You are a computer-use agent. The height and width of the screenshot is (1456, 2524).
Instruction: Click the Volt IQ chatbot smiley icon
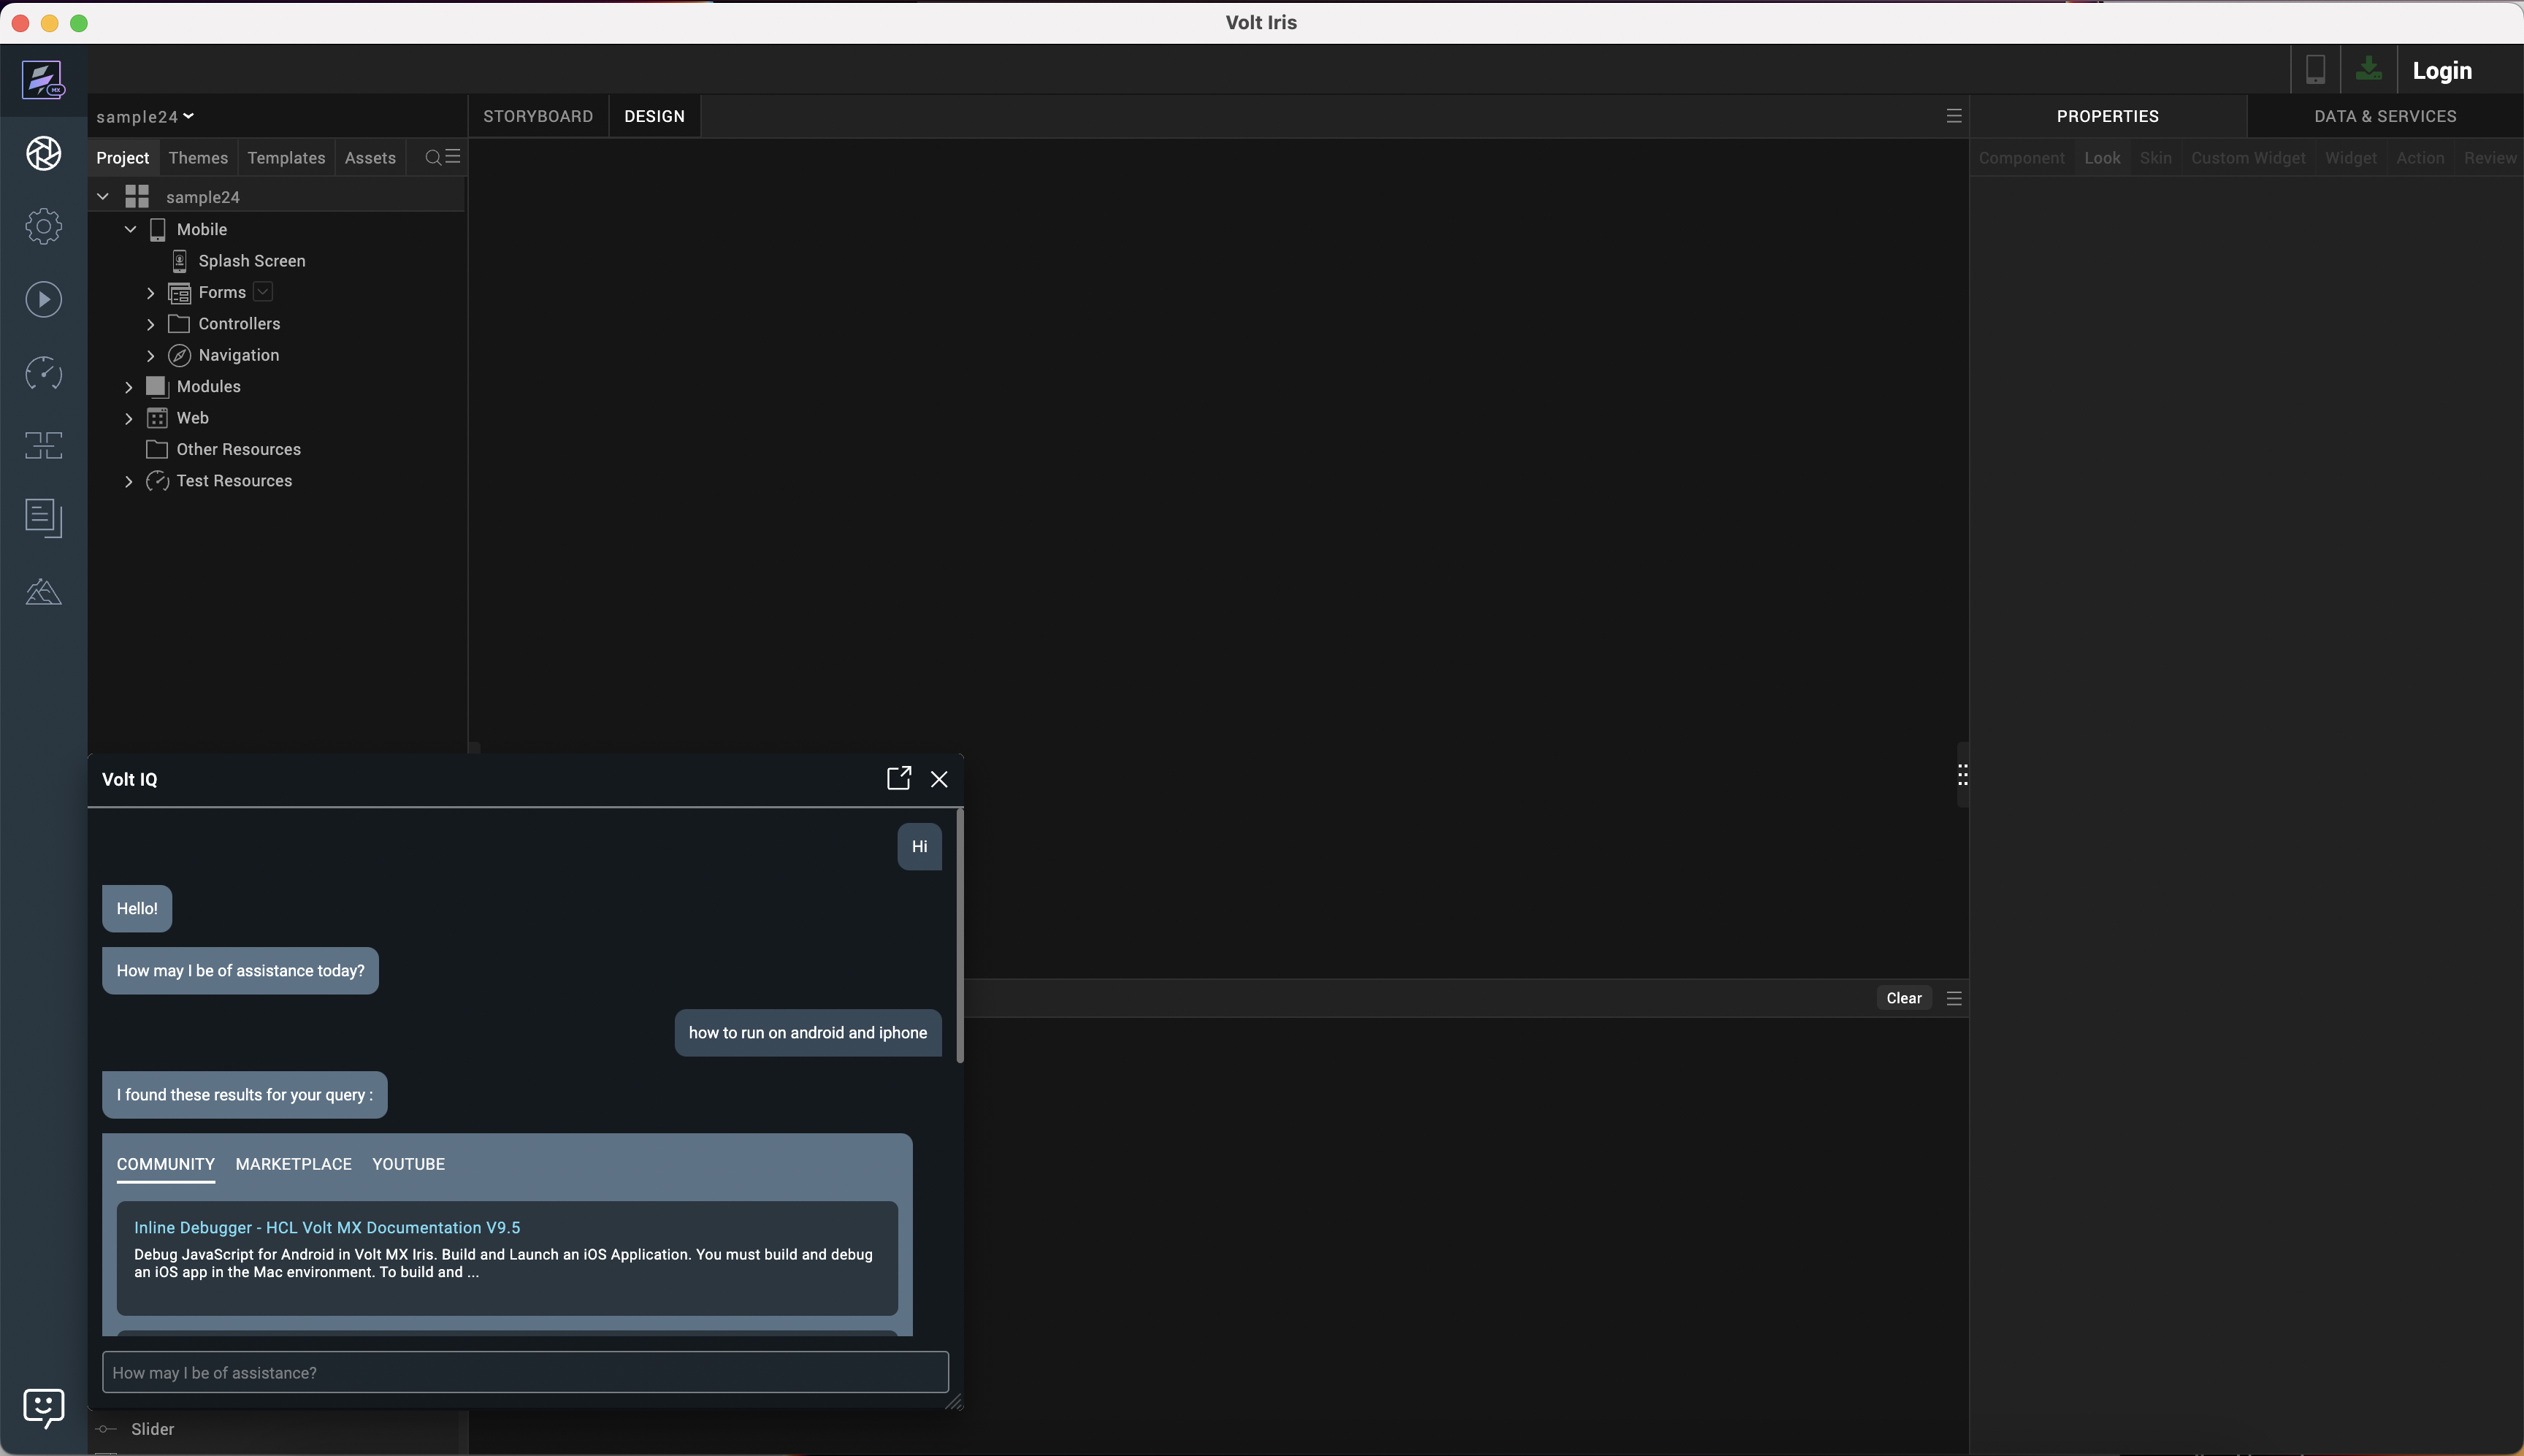[43, 1407]
